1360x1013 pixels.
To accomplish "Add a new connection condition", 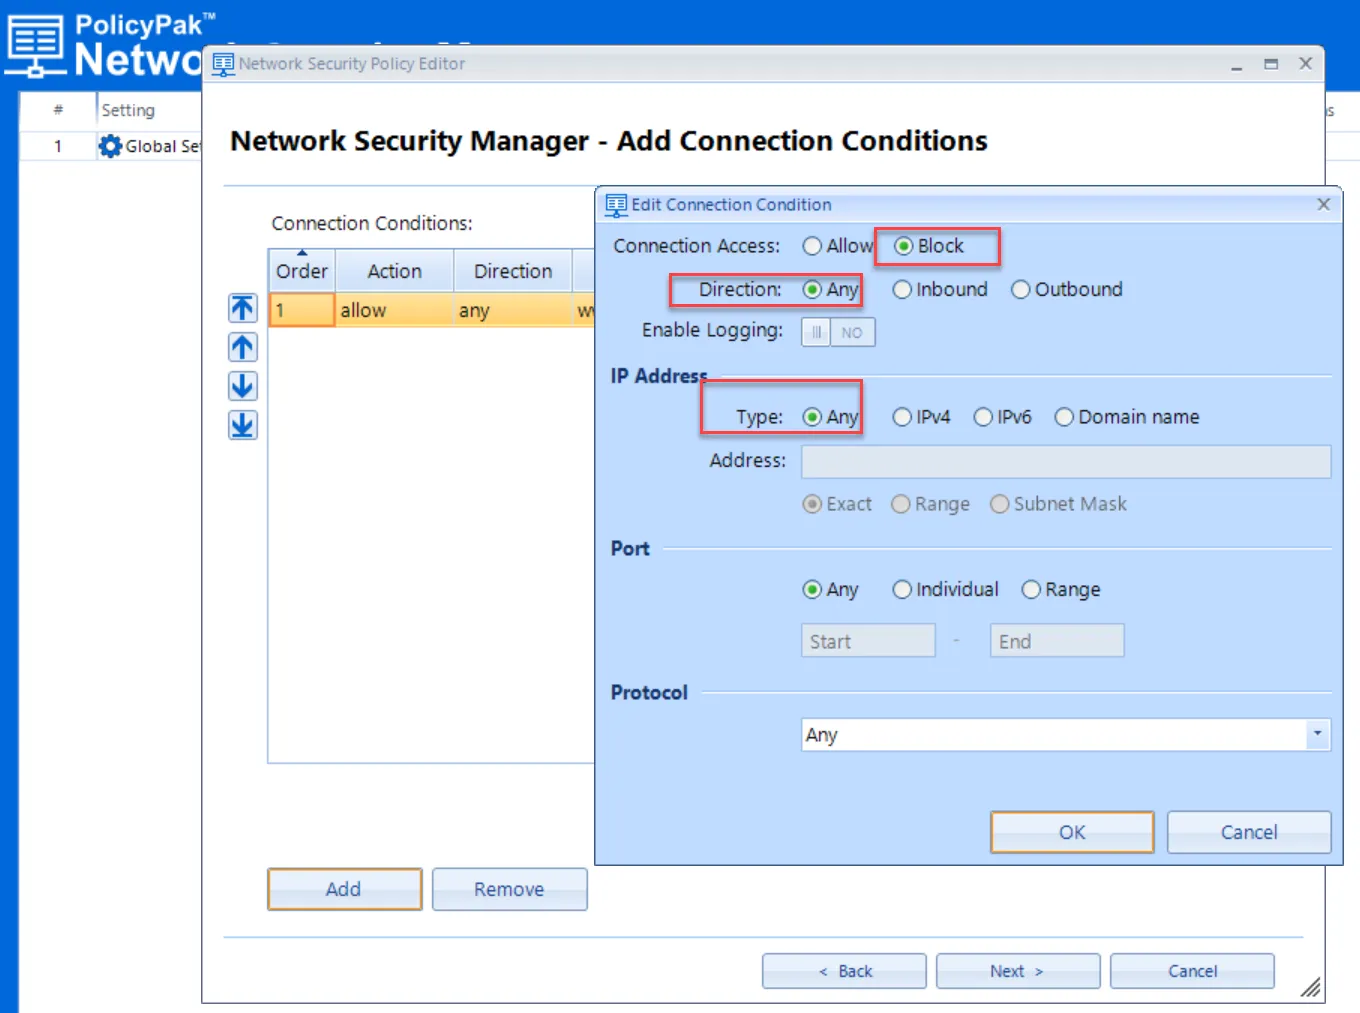I will [x=344, y=889].
